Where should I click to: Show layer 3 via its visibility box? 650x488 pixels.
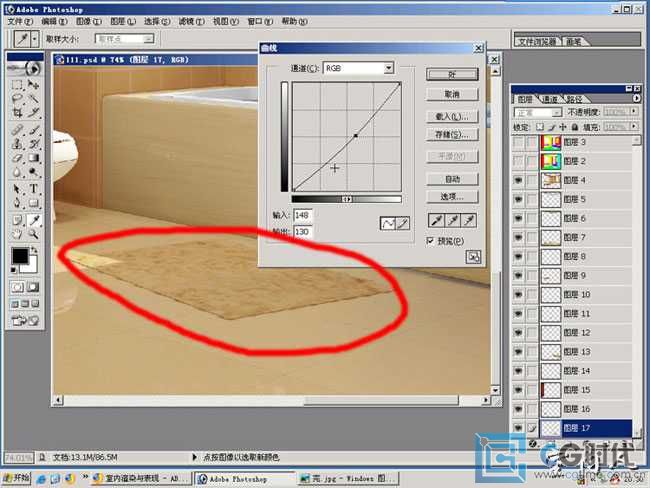coord(518,142)
